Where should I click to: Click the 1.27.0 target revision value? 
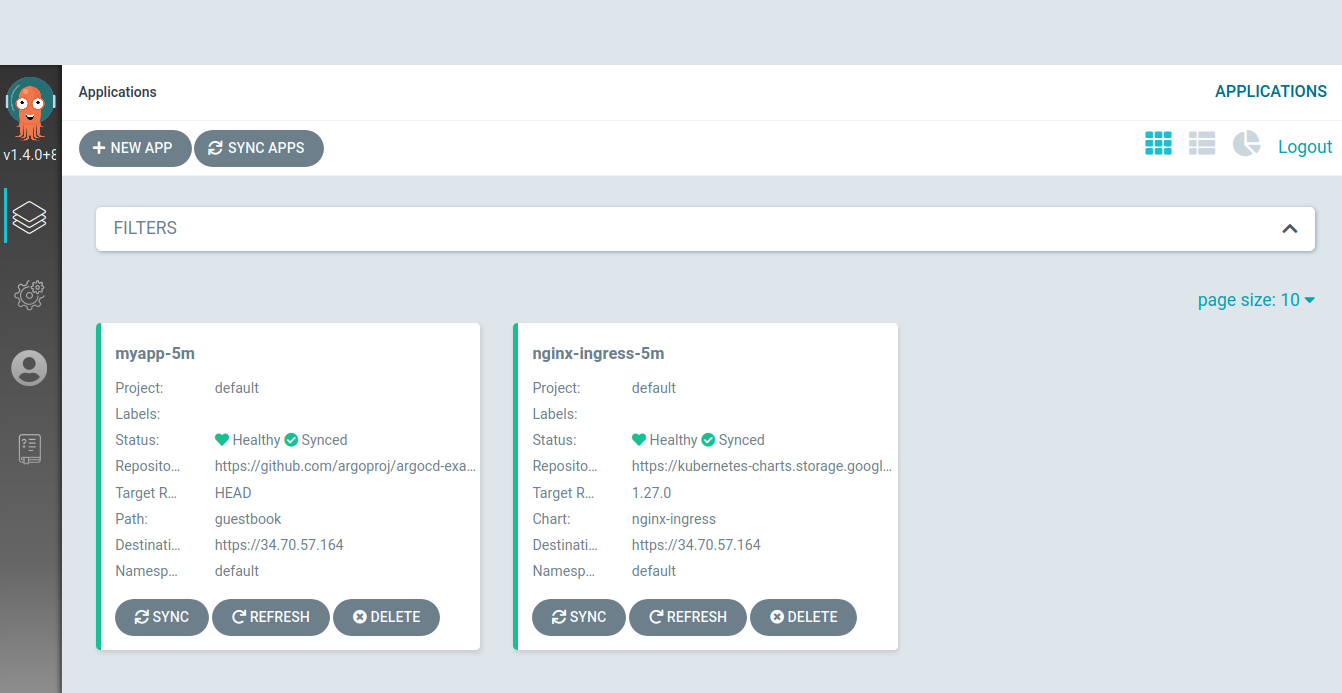[651, 493]
